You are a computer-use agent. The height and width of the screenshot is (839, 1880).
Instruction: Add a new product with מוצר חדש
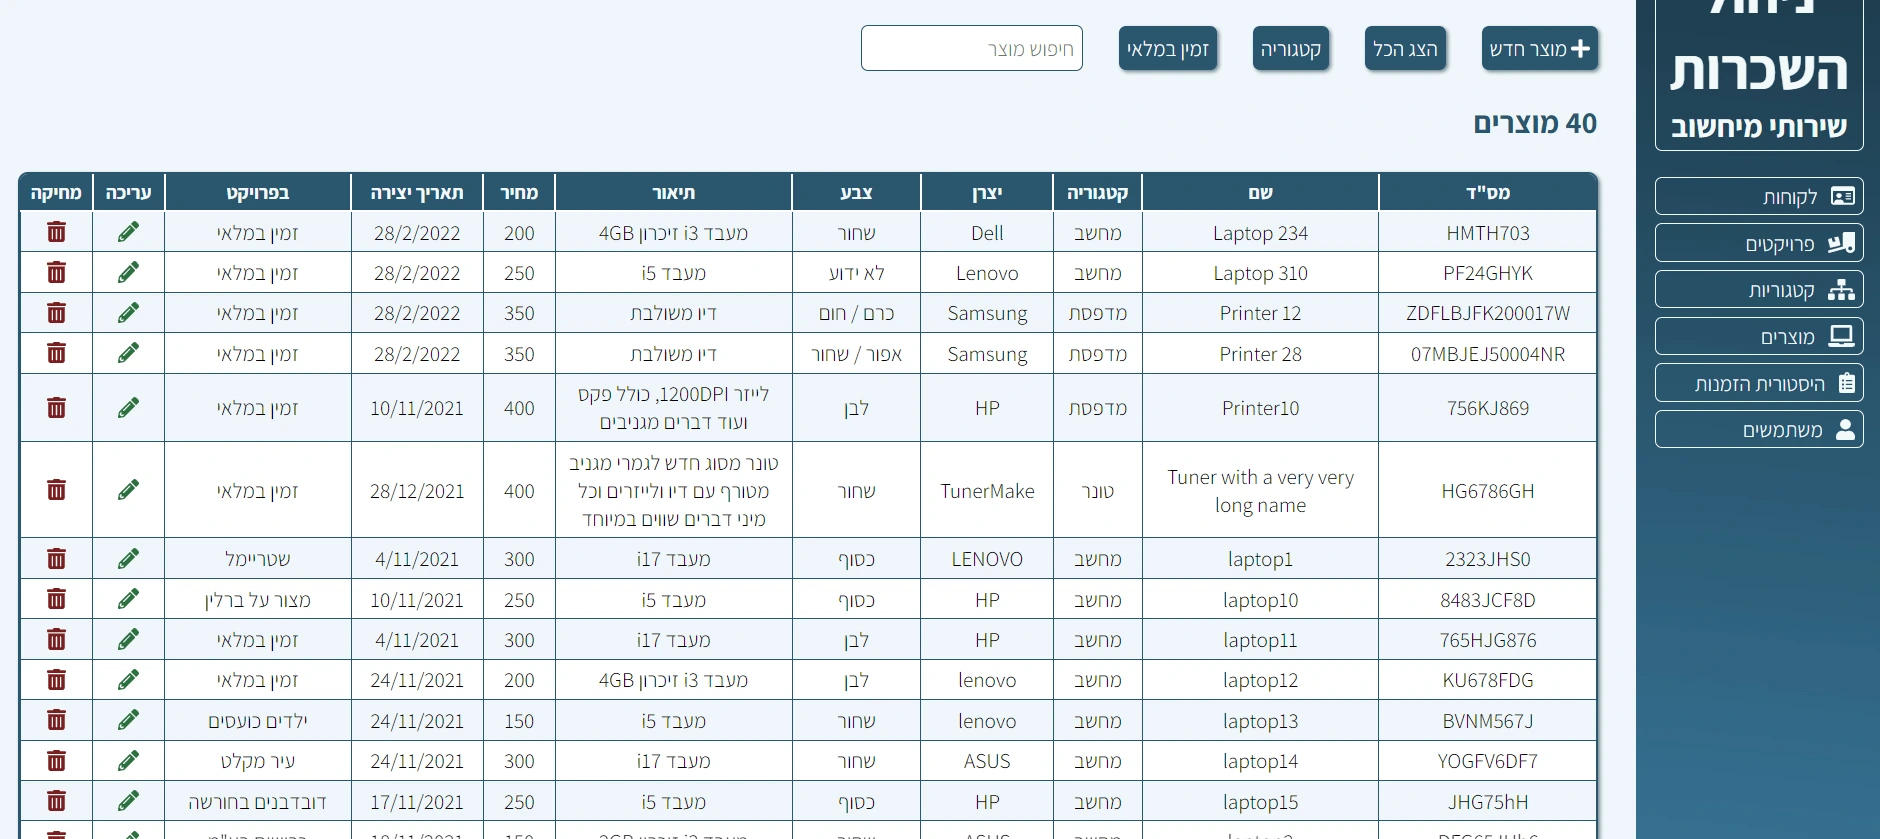[1539, 49]
